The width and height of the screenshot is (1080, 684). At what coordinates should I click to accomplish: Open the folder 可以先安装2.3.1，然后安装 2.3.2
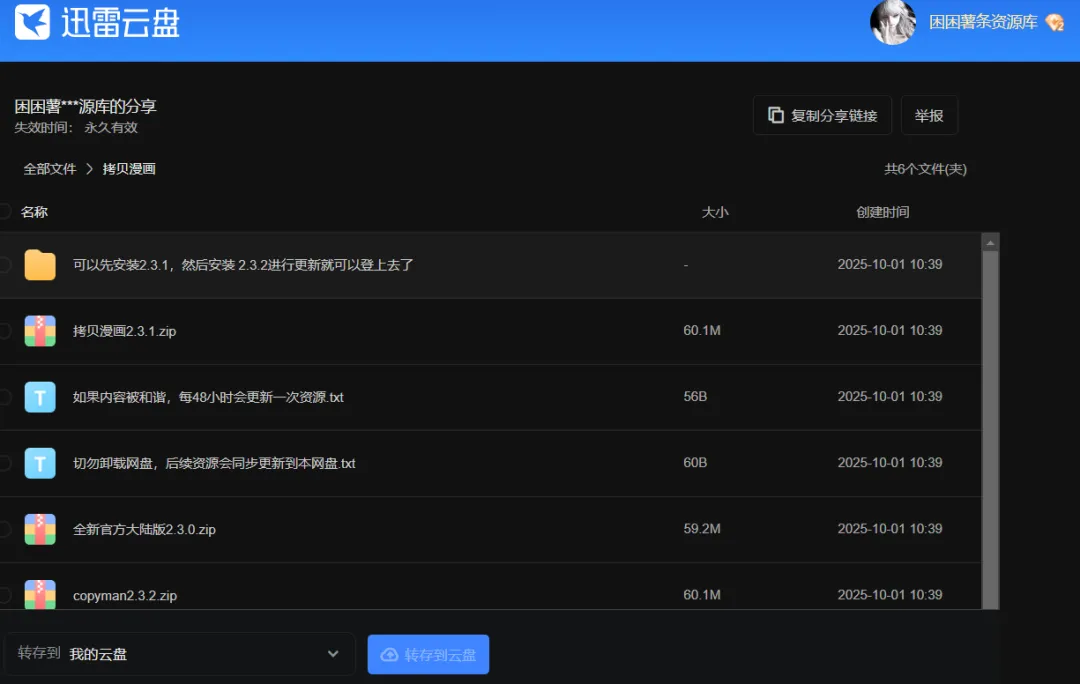243,265
